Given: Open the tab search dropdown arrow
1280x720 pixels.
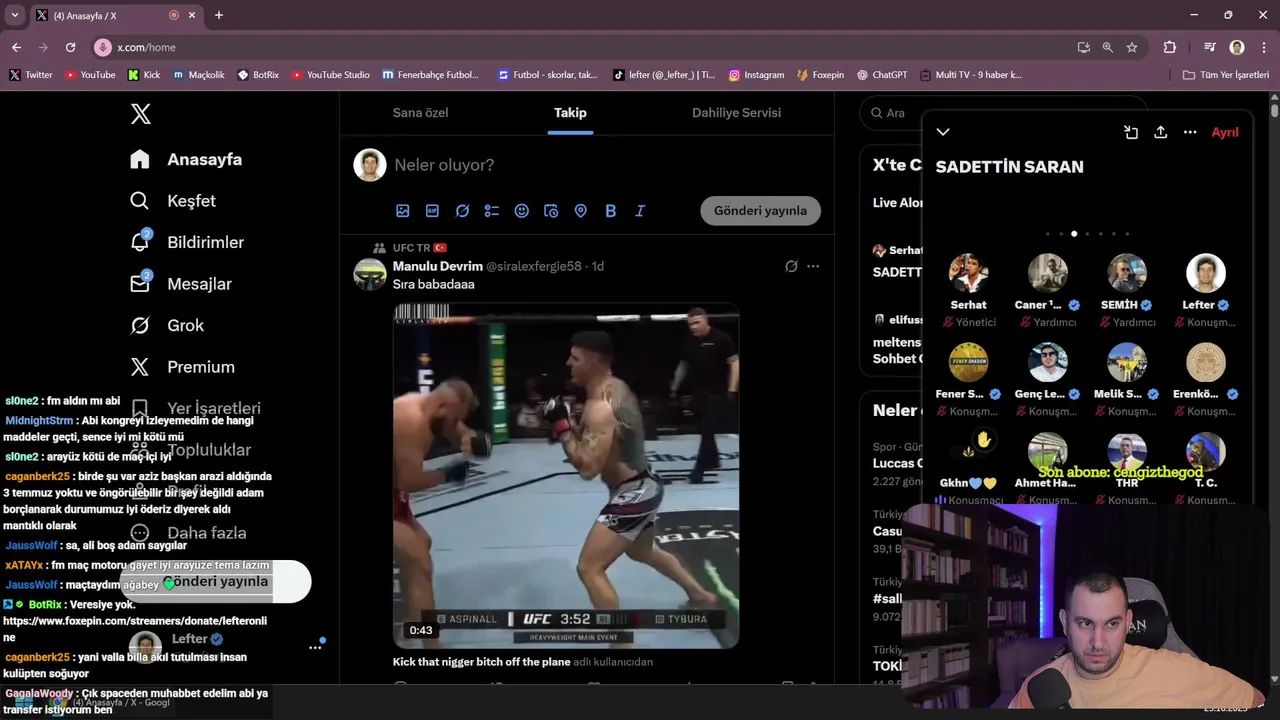Looking at the screenshot, I should tap(14, 15).
